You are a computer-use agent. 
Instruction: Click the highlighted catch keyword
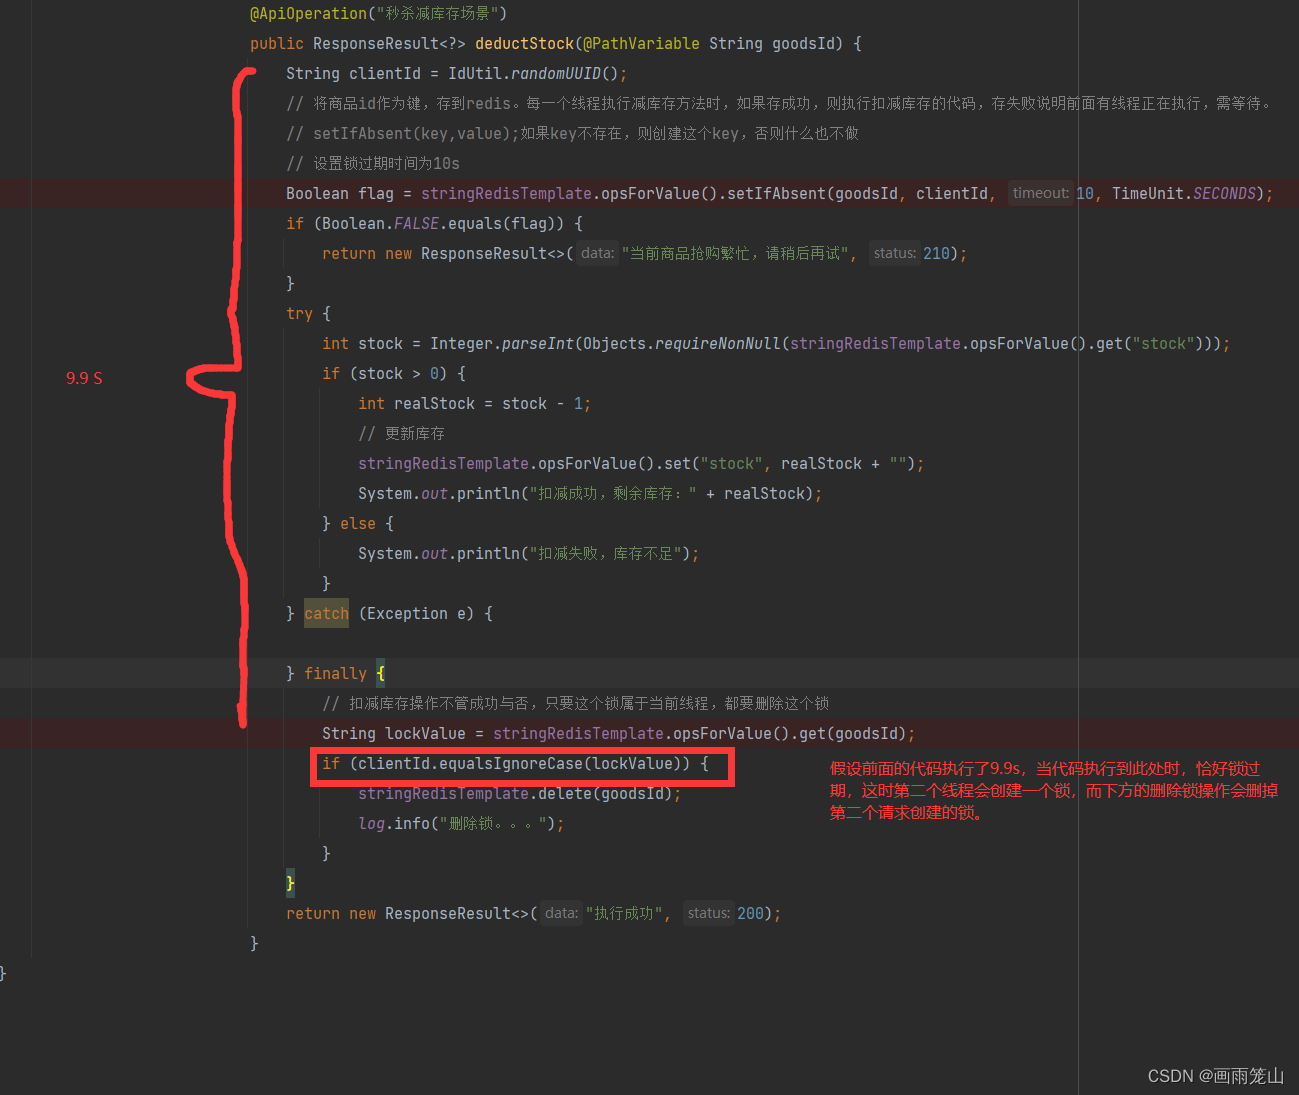tap(326, 613)
